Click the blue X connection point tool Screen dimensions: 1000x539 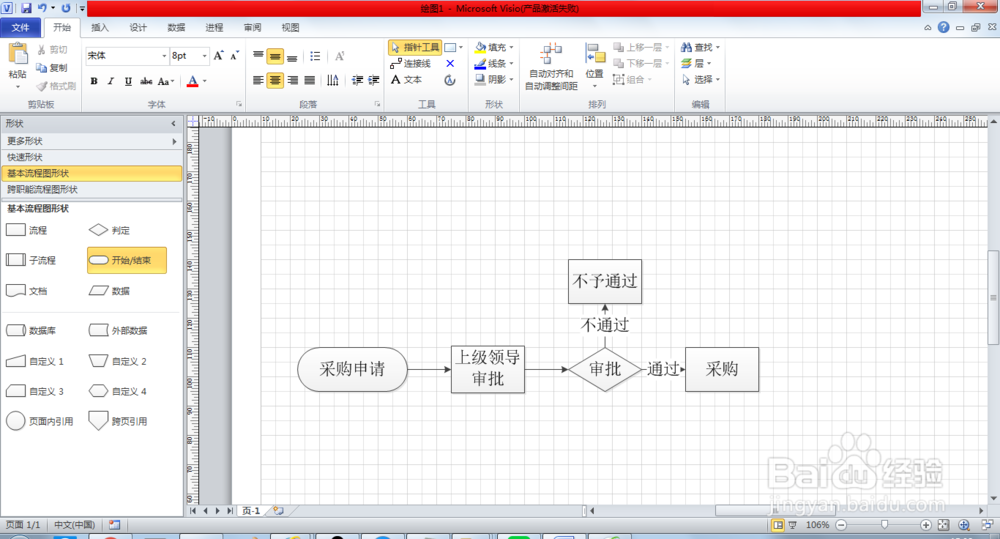pos(450,63)
